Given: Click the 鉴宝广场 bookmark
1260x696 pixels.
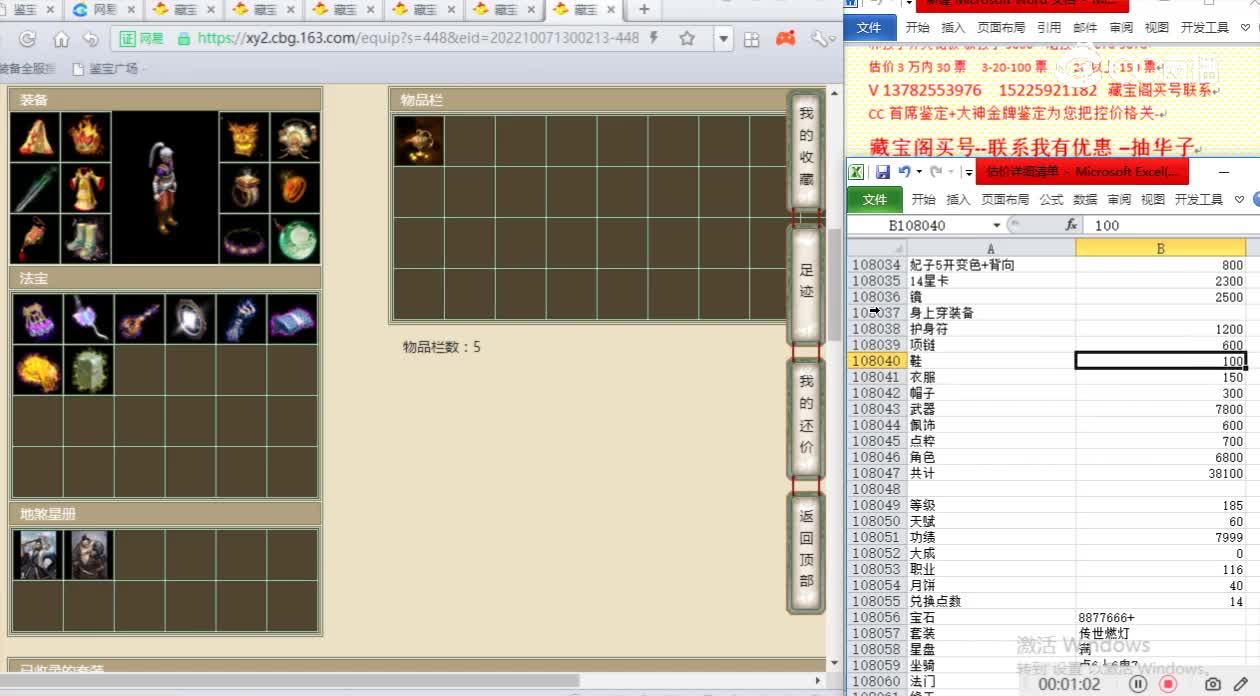Looking at the screenshot, I should click(106, 69).
